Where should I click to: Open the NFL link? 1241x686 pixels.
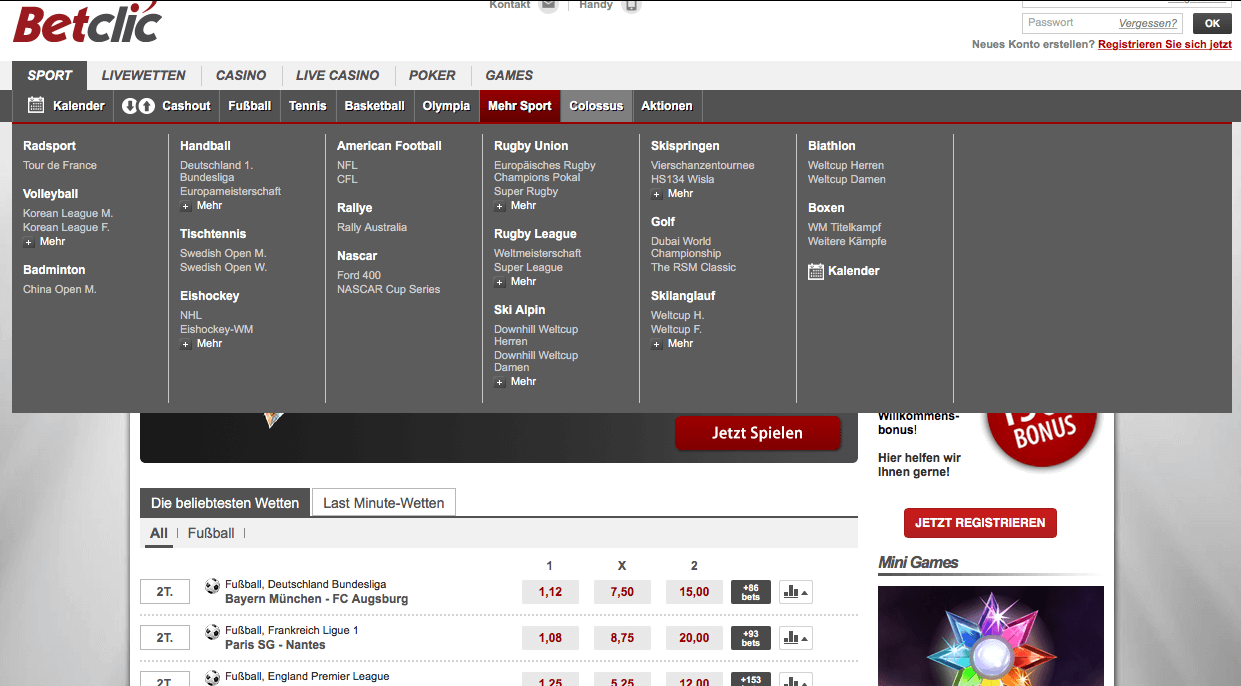click(347, 166)
